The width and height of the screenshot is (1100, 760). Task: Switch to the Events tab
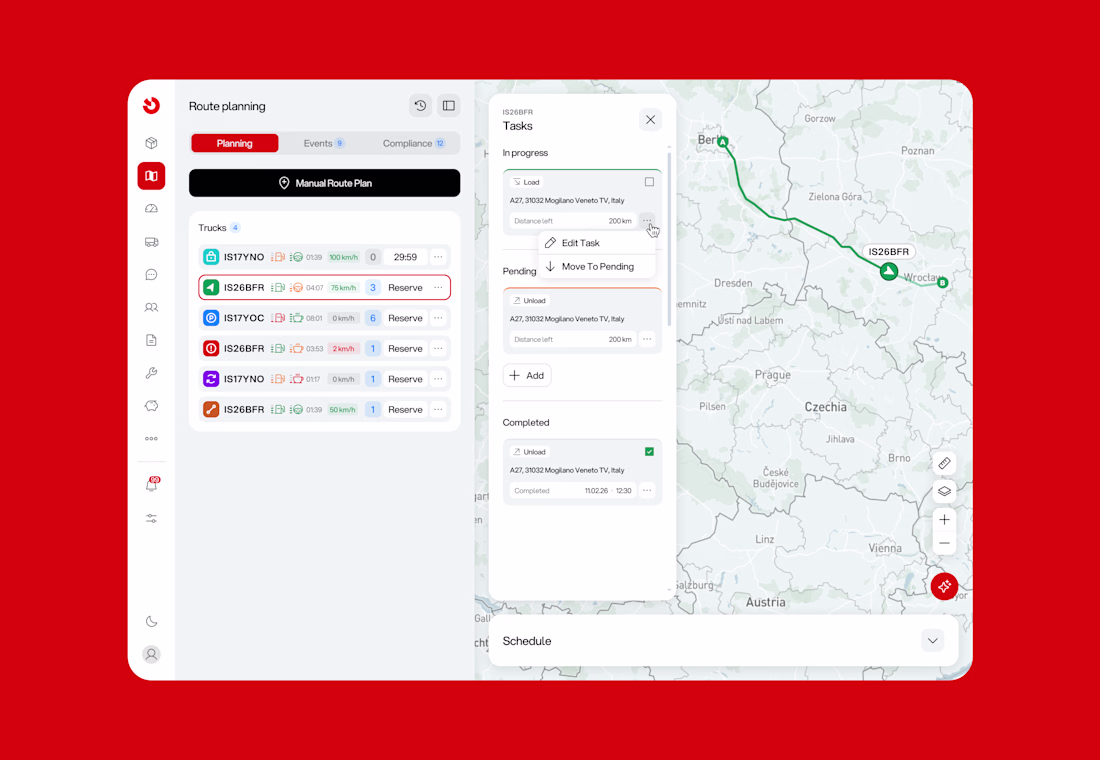click(323, 143)
